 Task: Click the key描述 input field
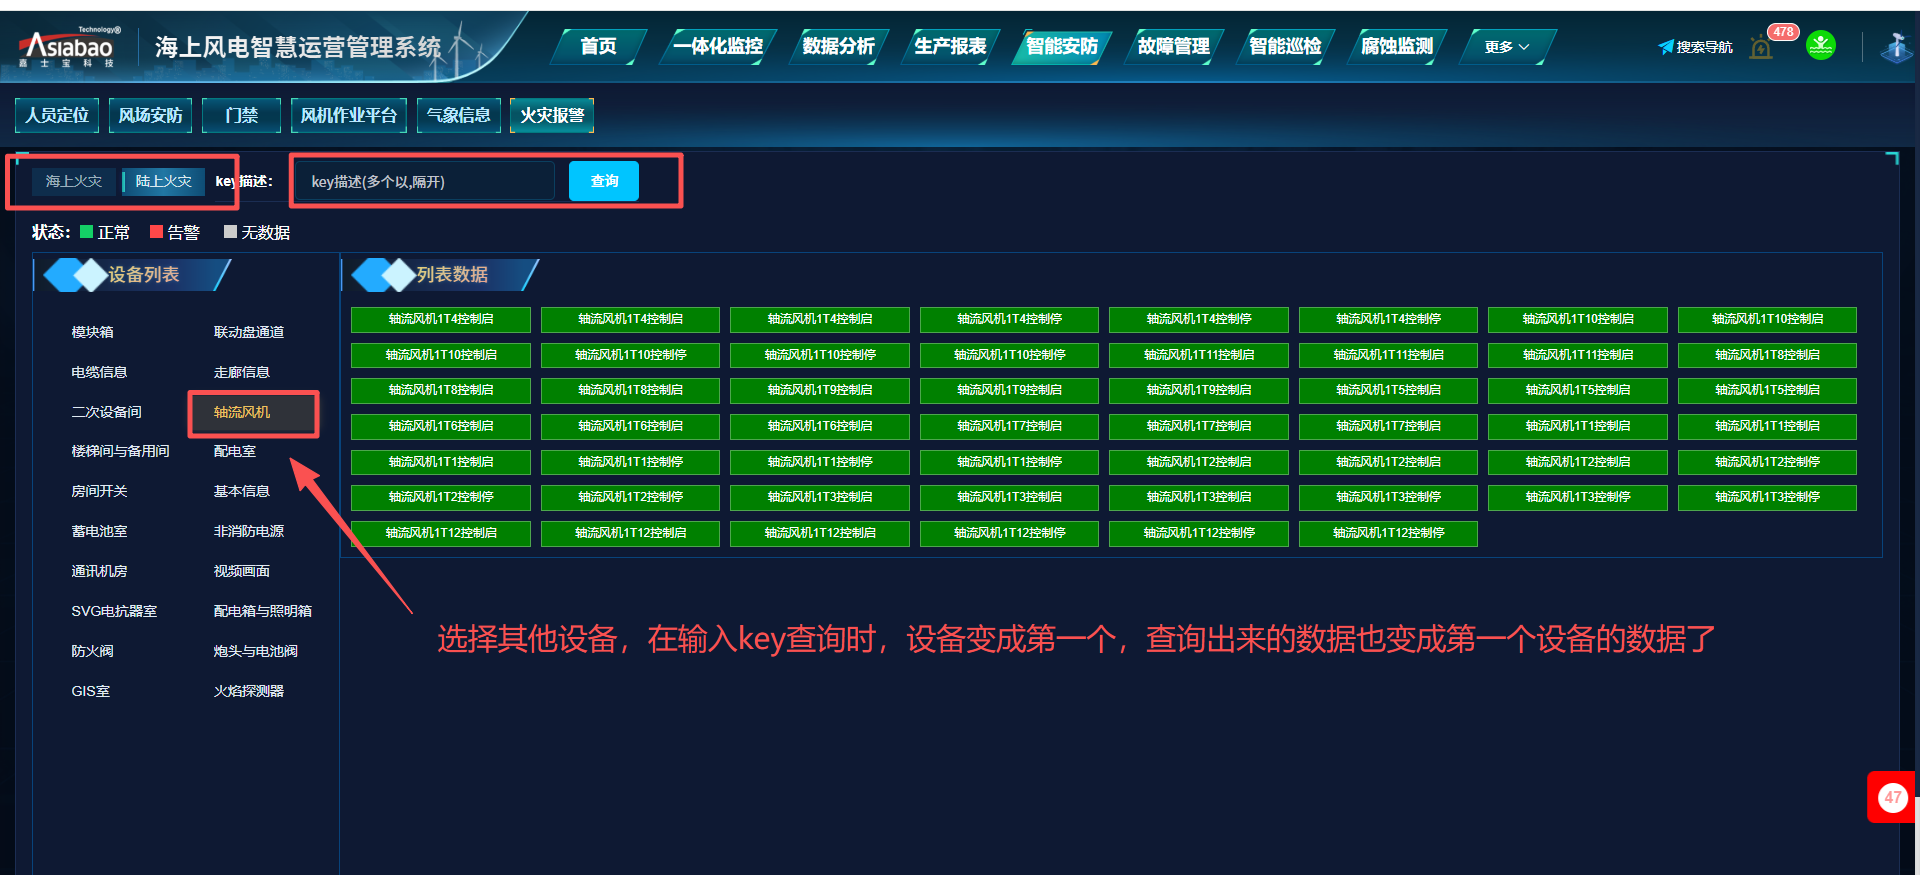[425, 182]
